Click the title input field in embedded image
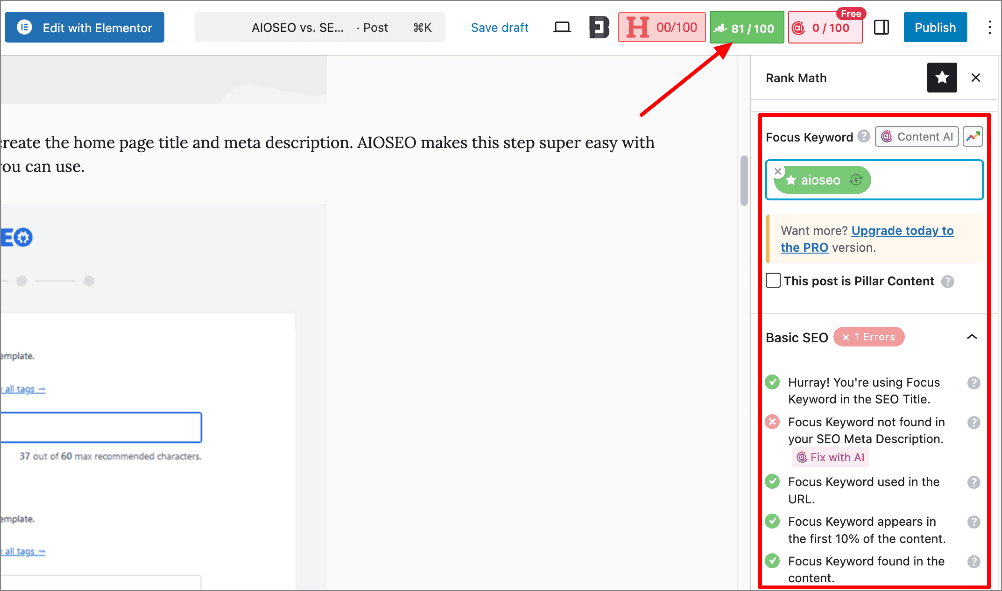 [x=101, y=427]
